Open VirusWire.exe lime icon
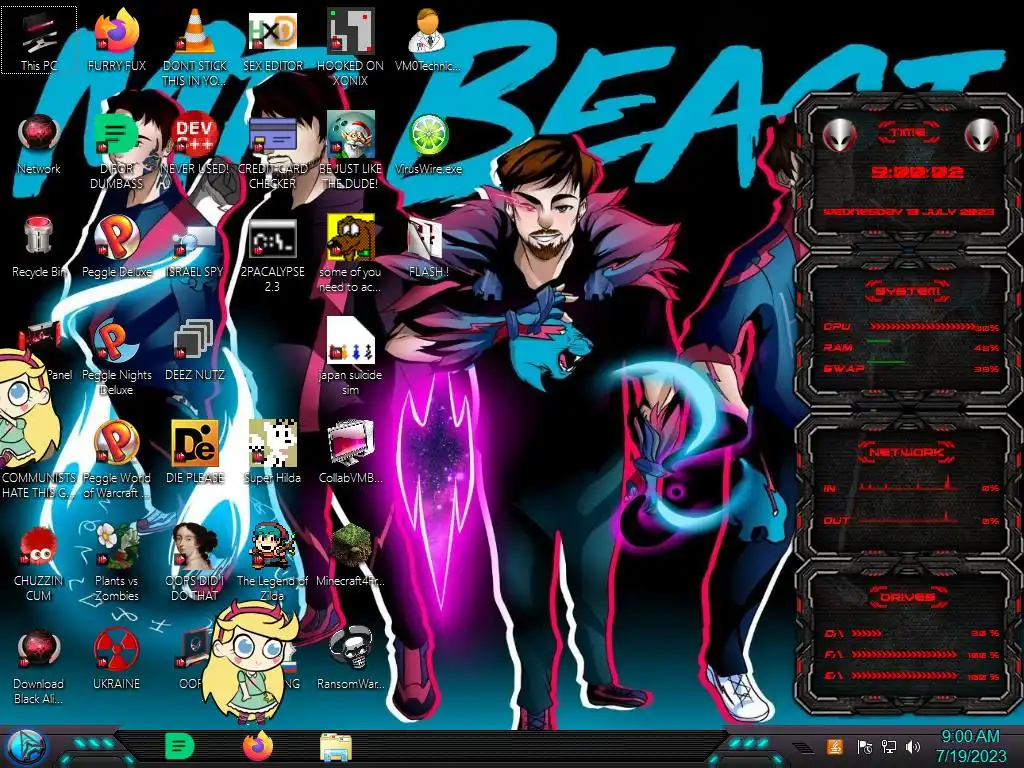The width and height of the screenshot is (1024, 768). click(428, 144)
